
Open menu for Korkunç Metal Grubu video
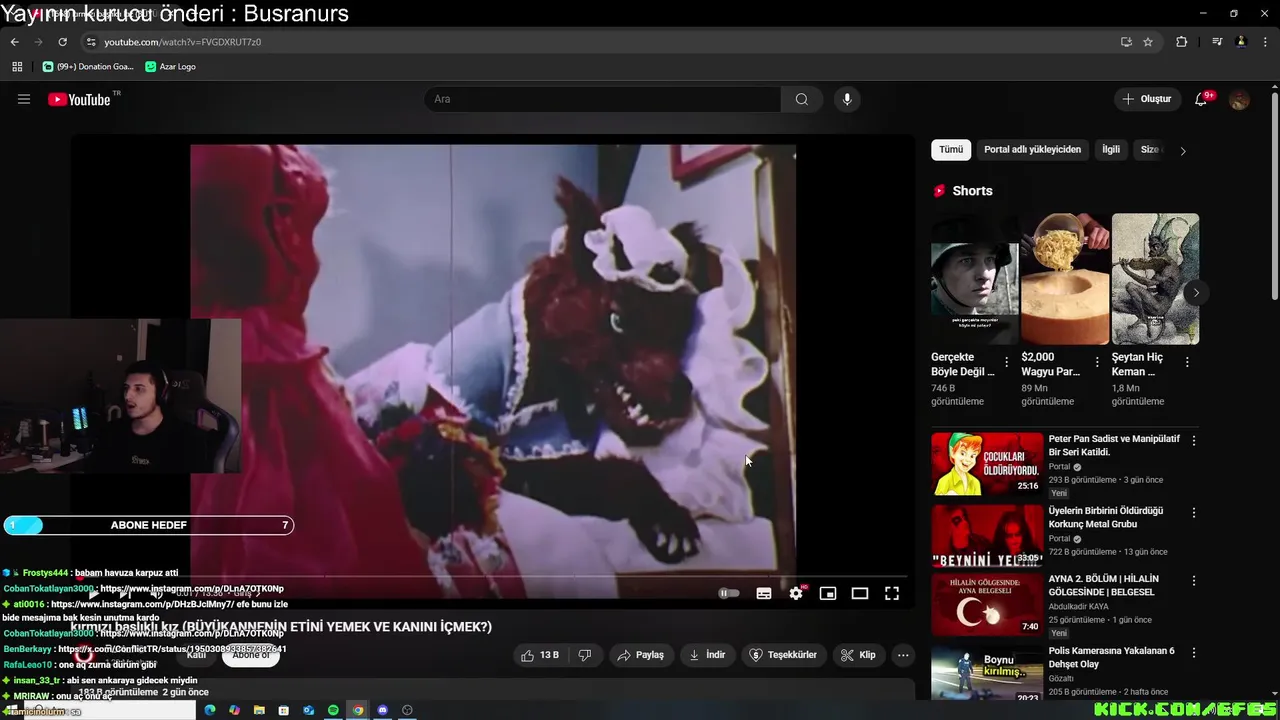[x=1193, y=513]
